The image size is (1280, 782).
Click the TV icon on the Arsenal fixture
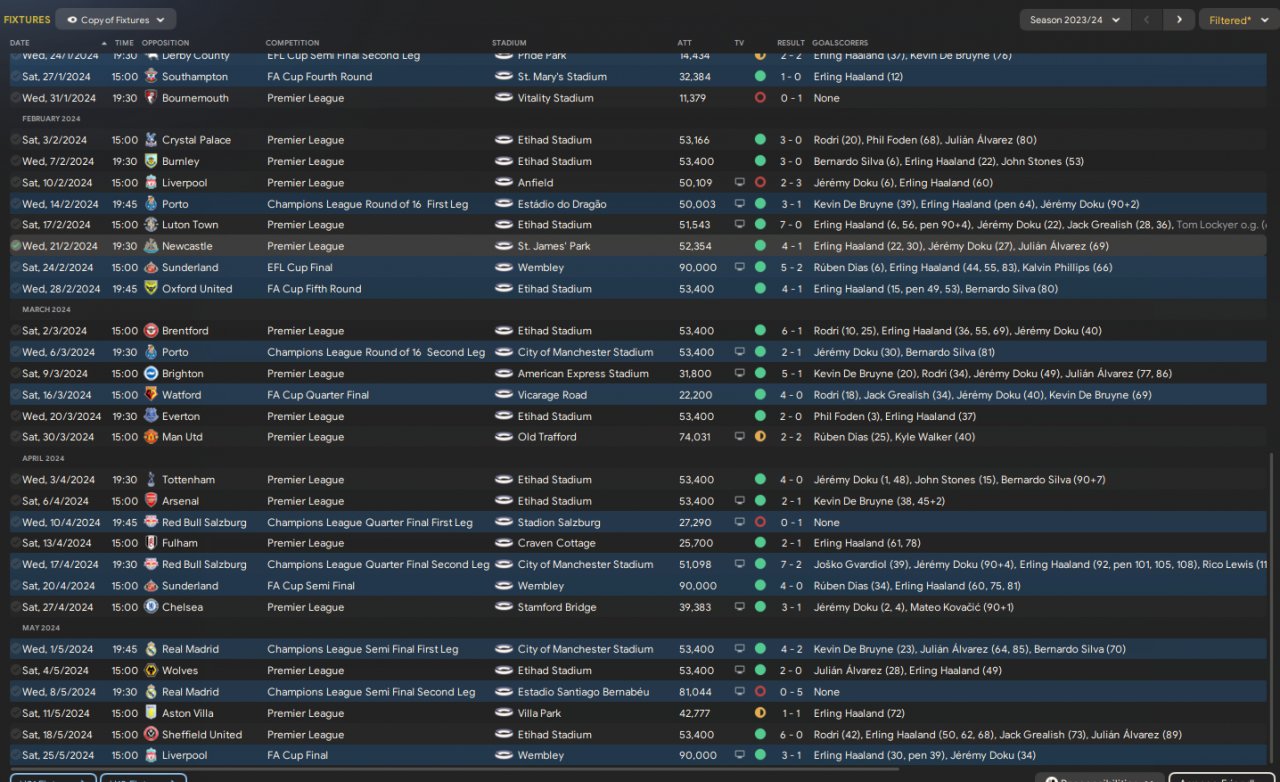739,501
